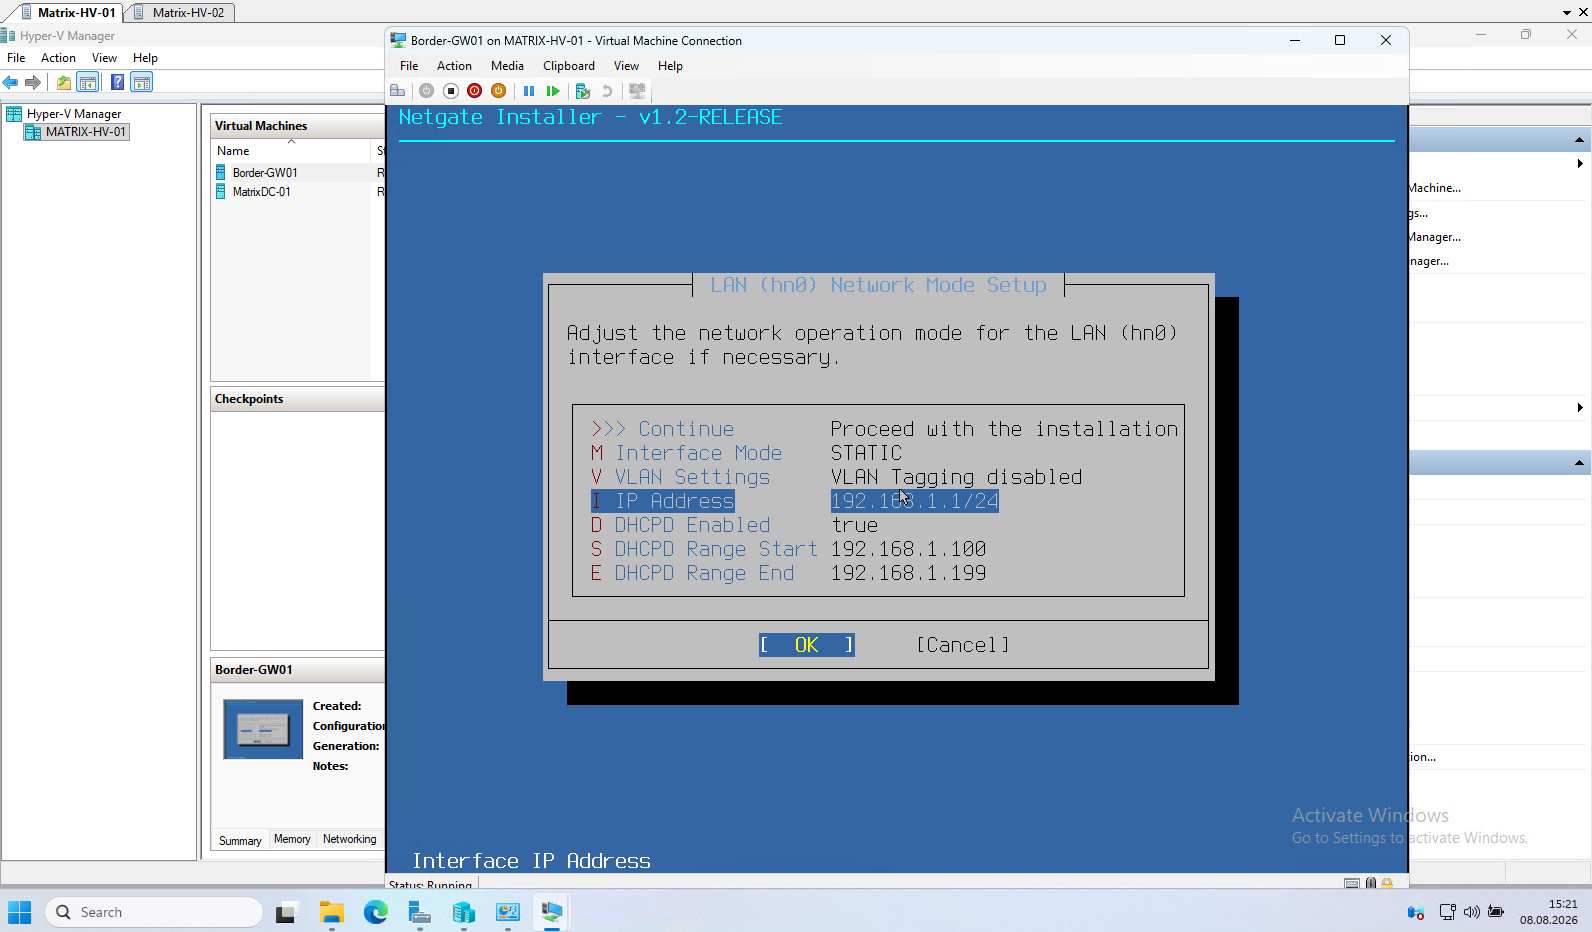
Task: Click the Ctrl+Alt+Del toolbar icon in VM Connection
Action: pos(398,91)
